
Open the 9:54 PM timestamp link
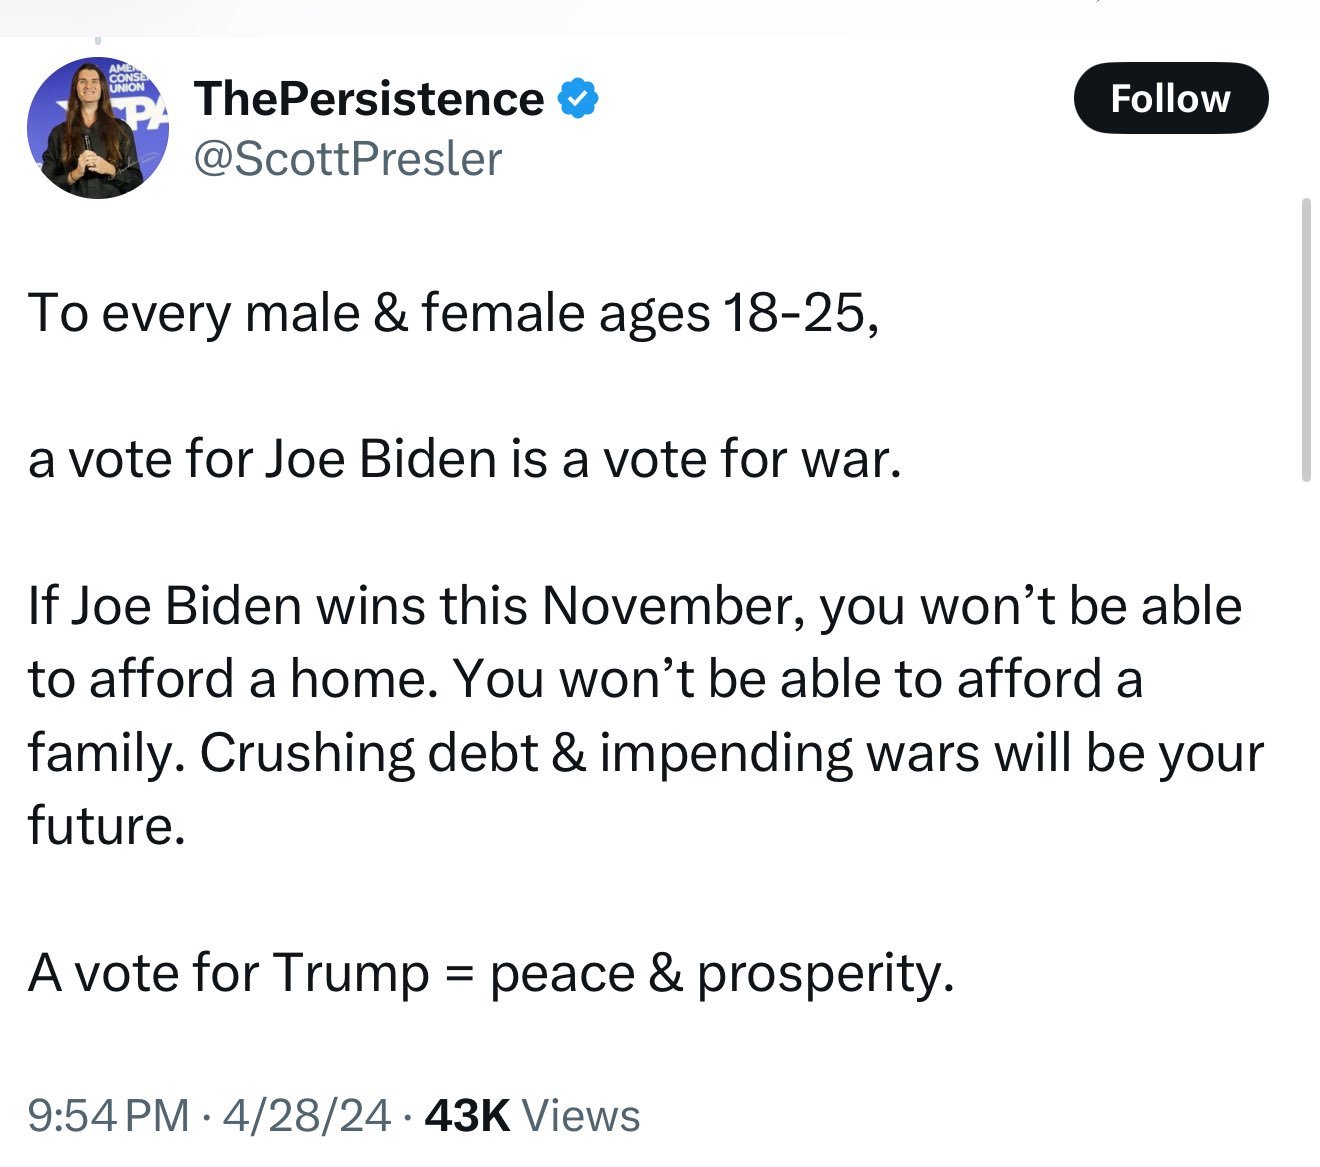coord(108,1115)
